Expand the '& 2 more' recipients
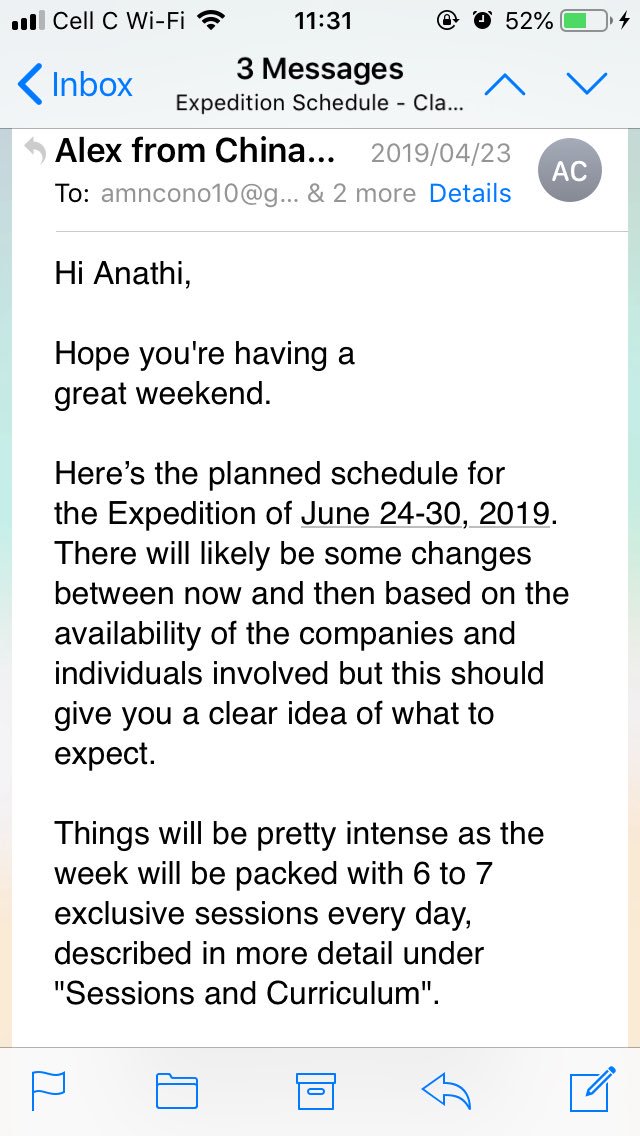The image size is (640, 1136). pyautogui.click(x=362, y=193)
